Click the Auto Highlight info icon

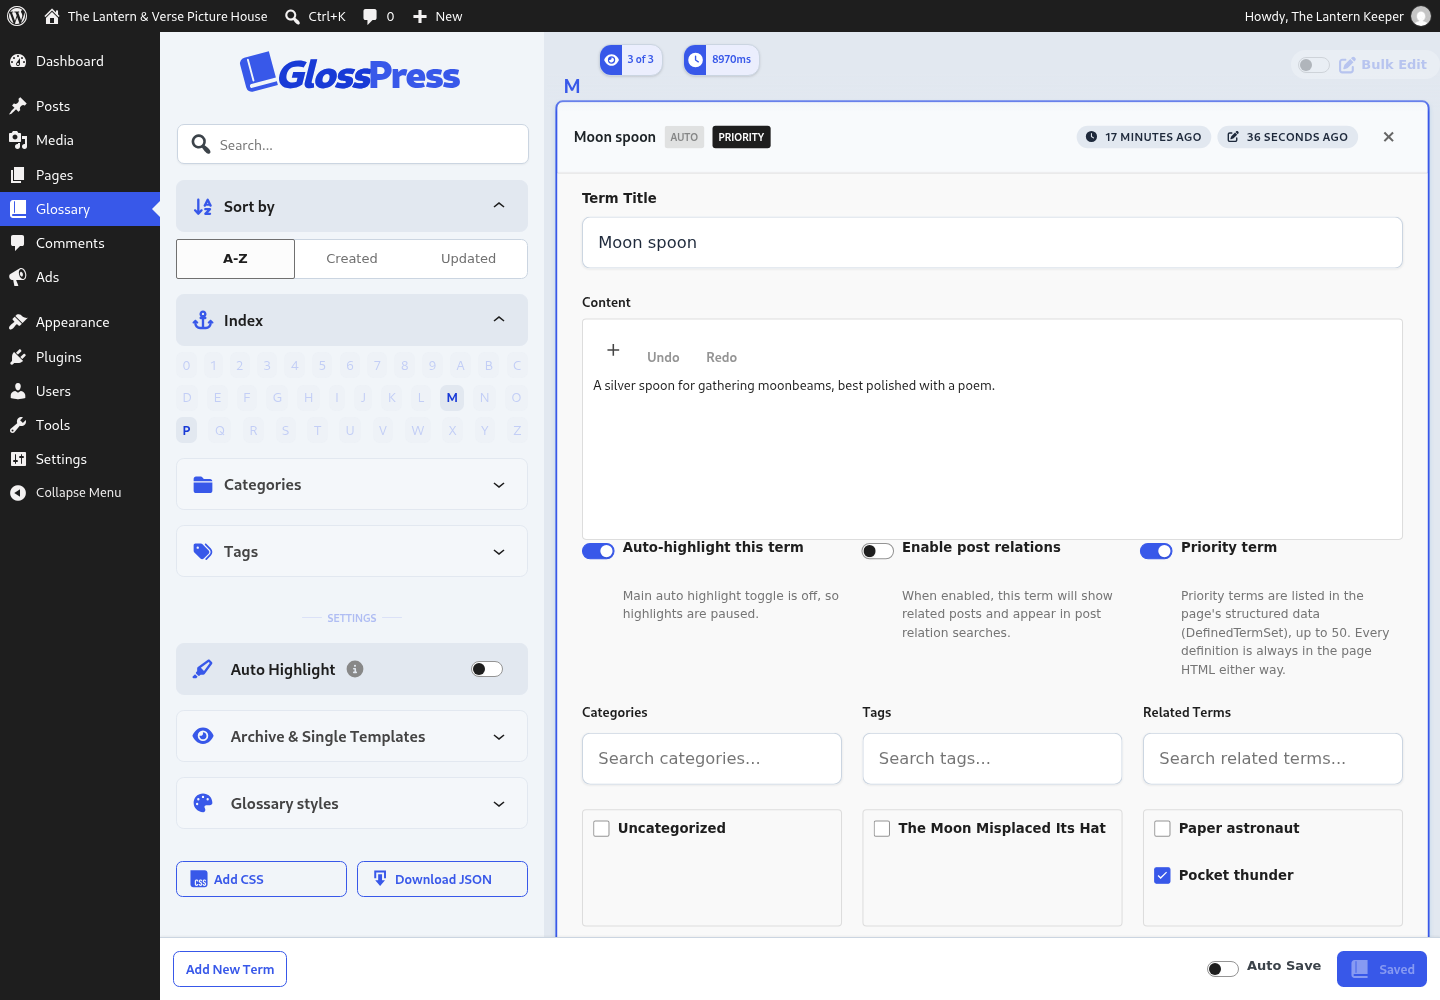coord(355,669)
